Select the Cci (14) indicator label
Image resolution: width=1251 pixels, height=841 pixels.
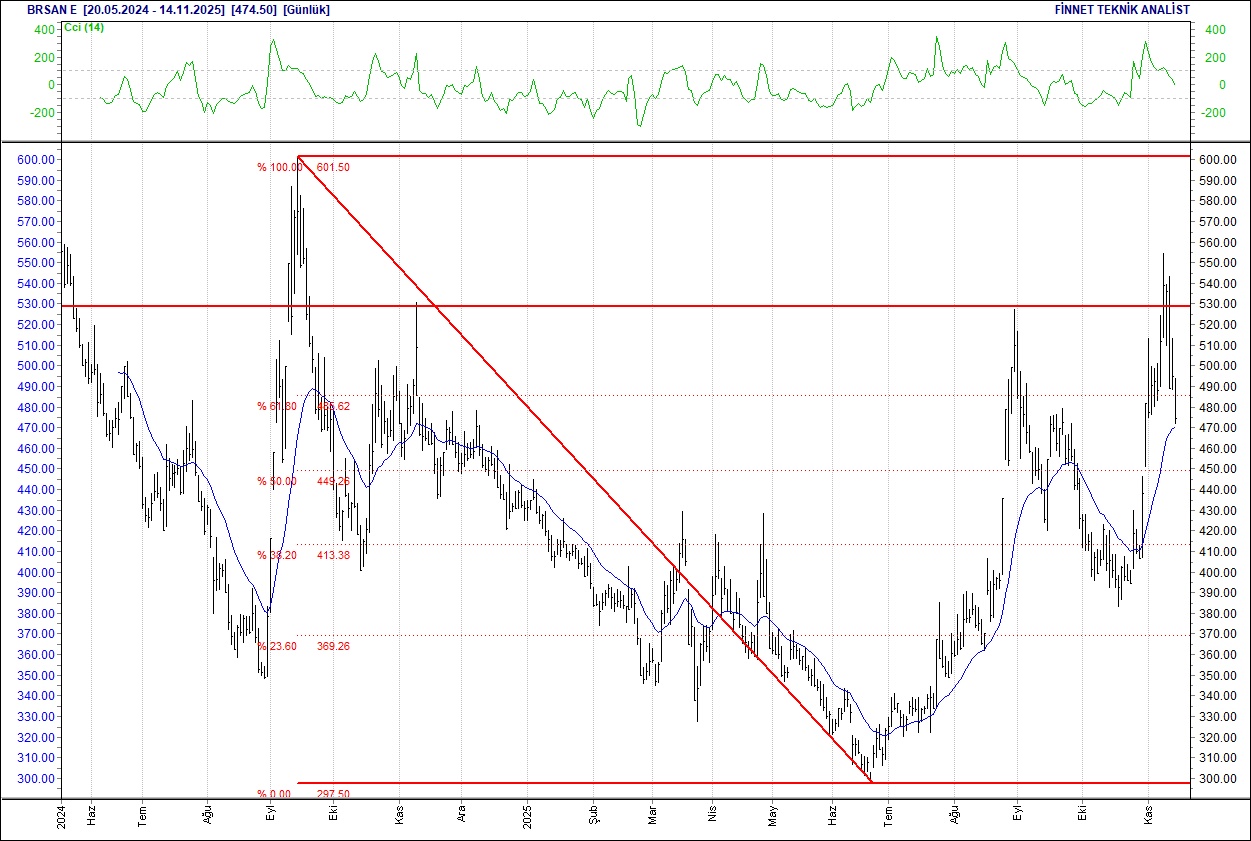click(83, 27)
